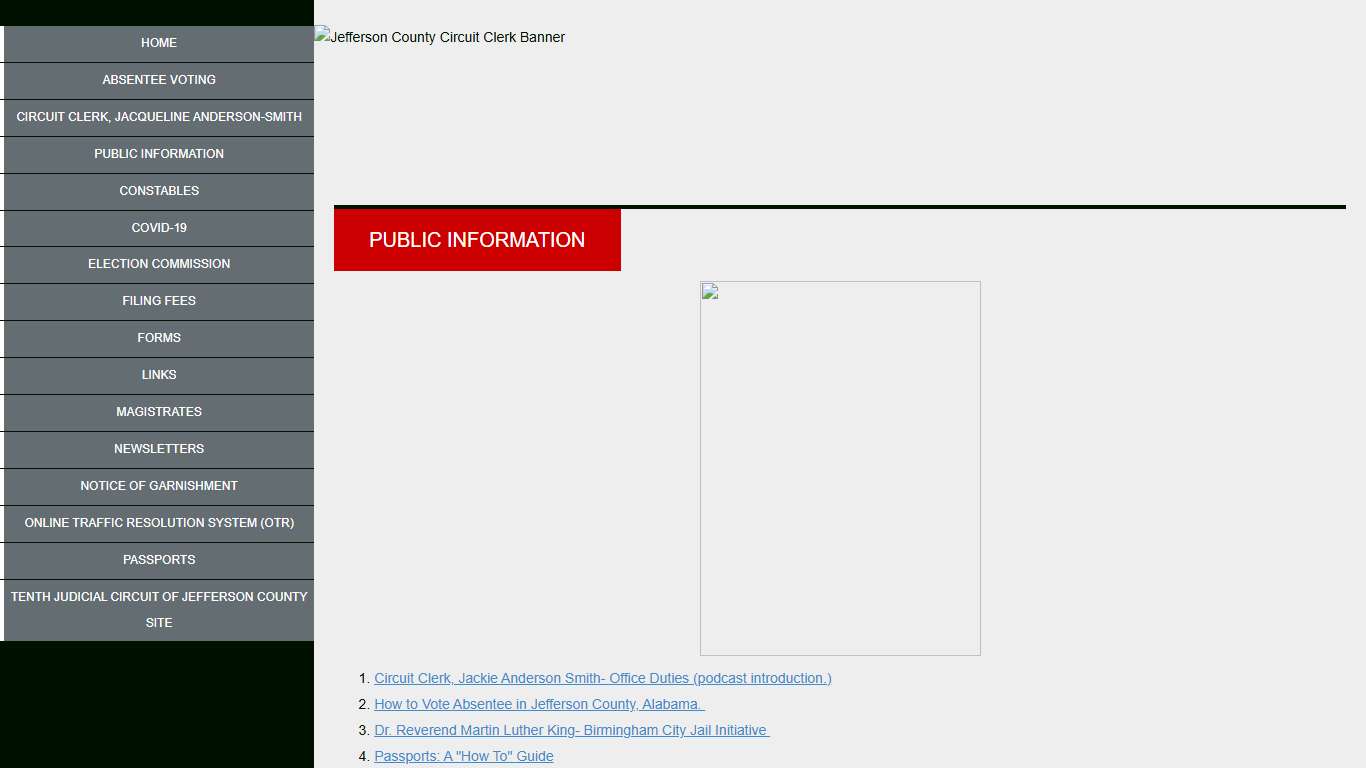Click the COVID-19 sidebar item

(159, 228)
